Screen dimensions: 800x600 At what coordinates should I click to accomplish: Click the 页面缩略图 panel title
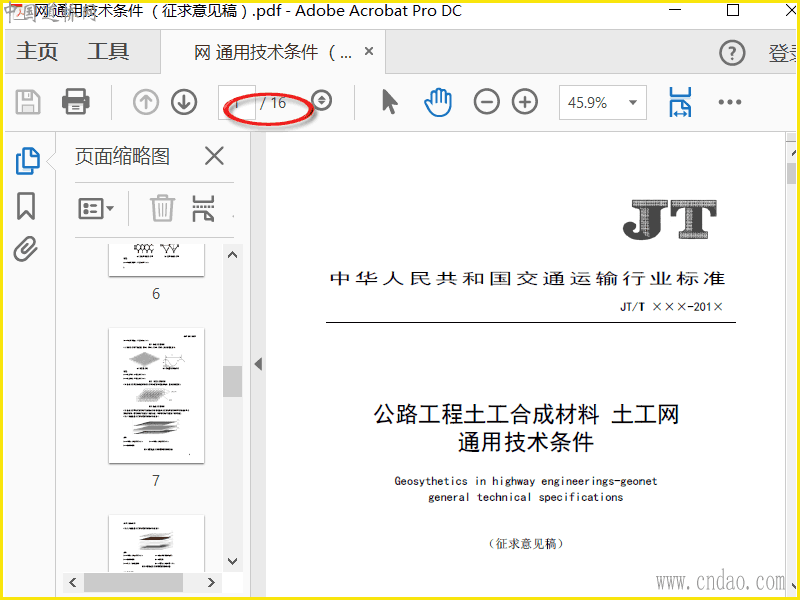122,156
